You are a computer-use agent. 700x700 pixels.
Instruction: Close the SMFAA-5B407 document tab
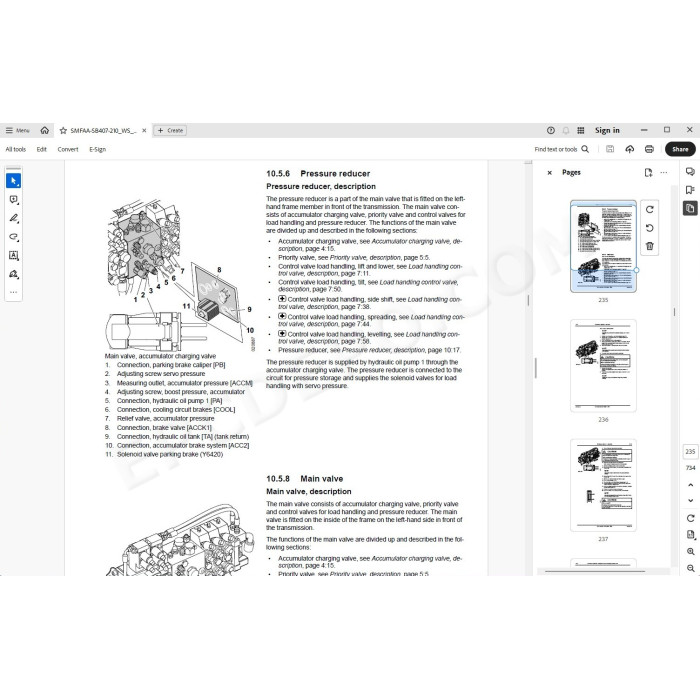pyautogui.click(x=144, y=131)
